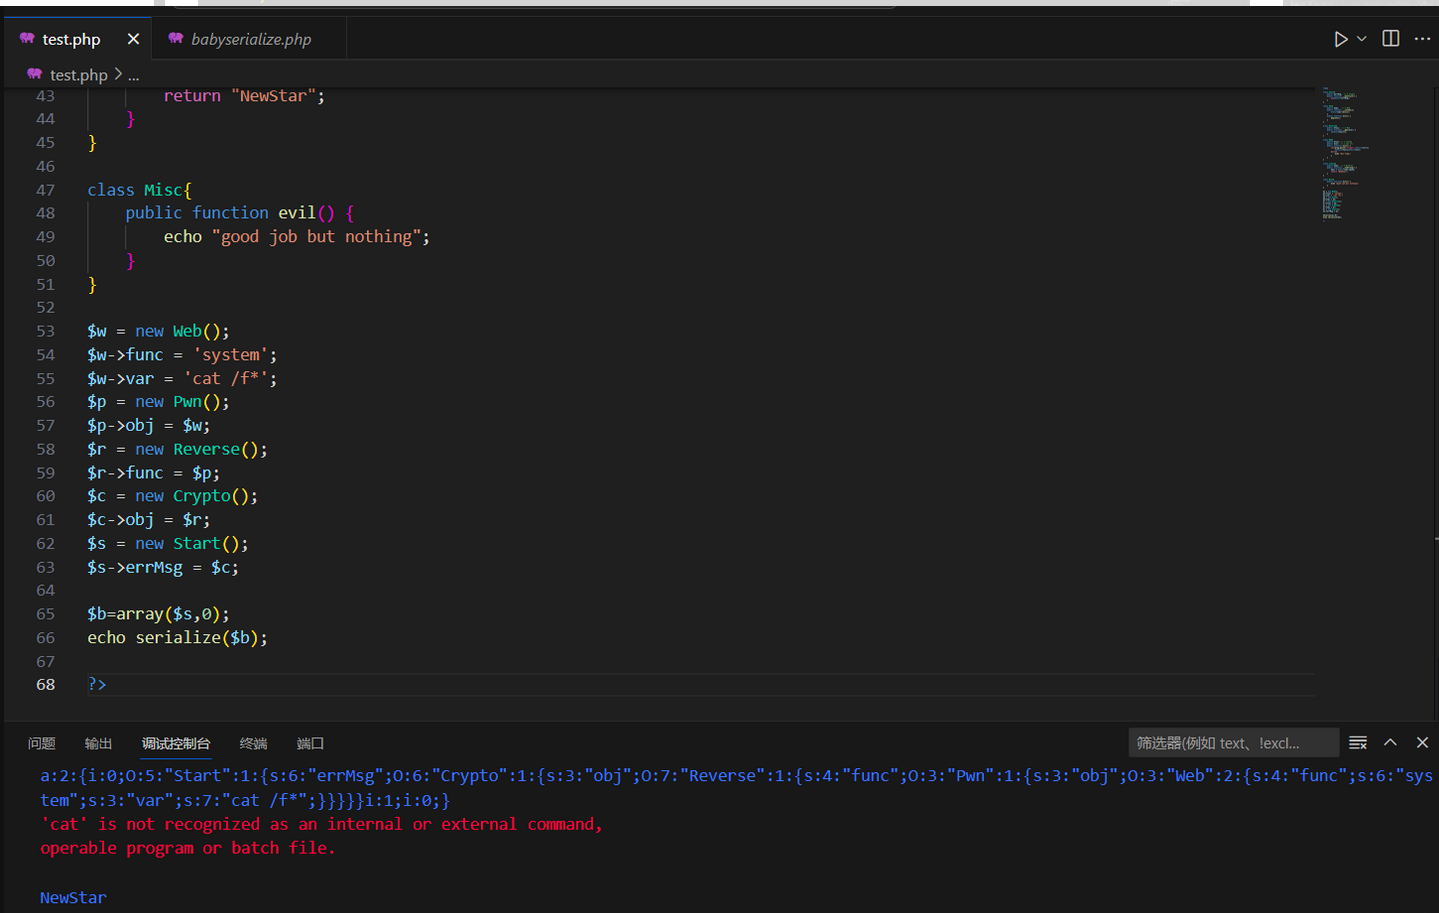Click the breadcrumb ellipsis after test.php
1439x913 pixels.
(133, 75)
